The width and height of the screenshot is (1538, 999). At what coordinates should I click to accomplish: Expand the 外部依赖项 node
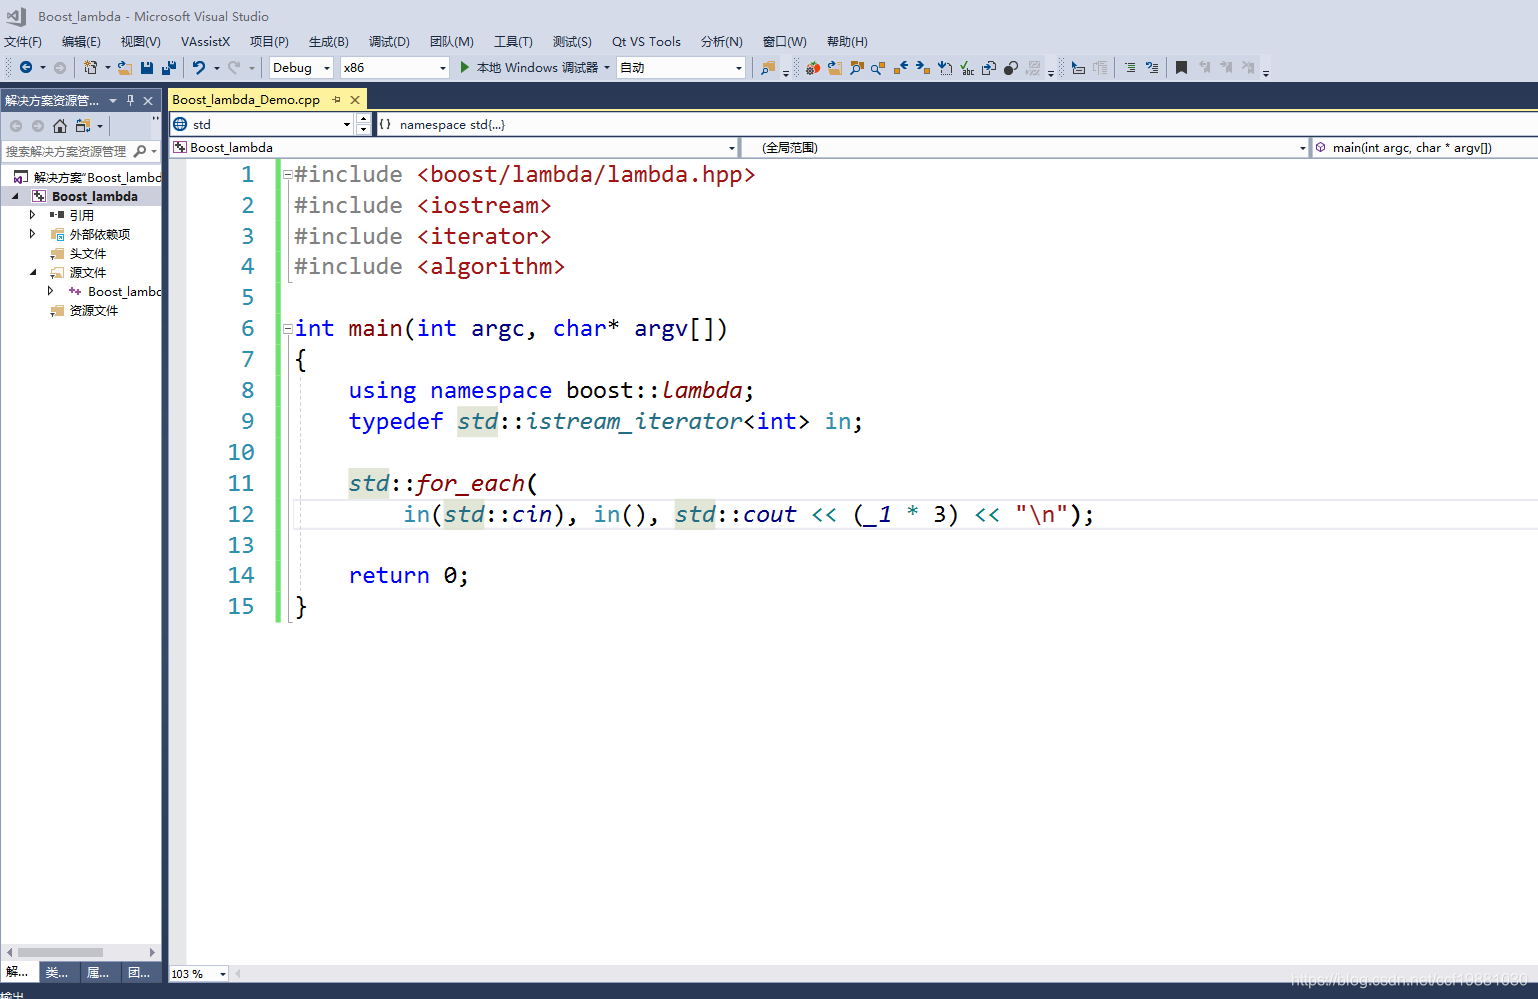(x=32, y=234)
